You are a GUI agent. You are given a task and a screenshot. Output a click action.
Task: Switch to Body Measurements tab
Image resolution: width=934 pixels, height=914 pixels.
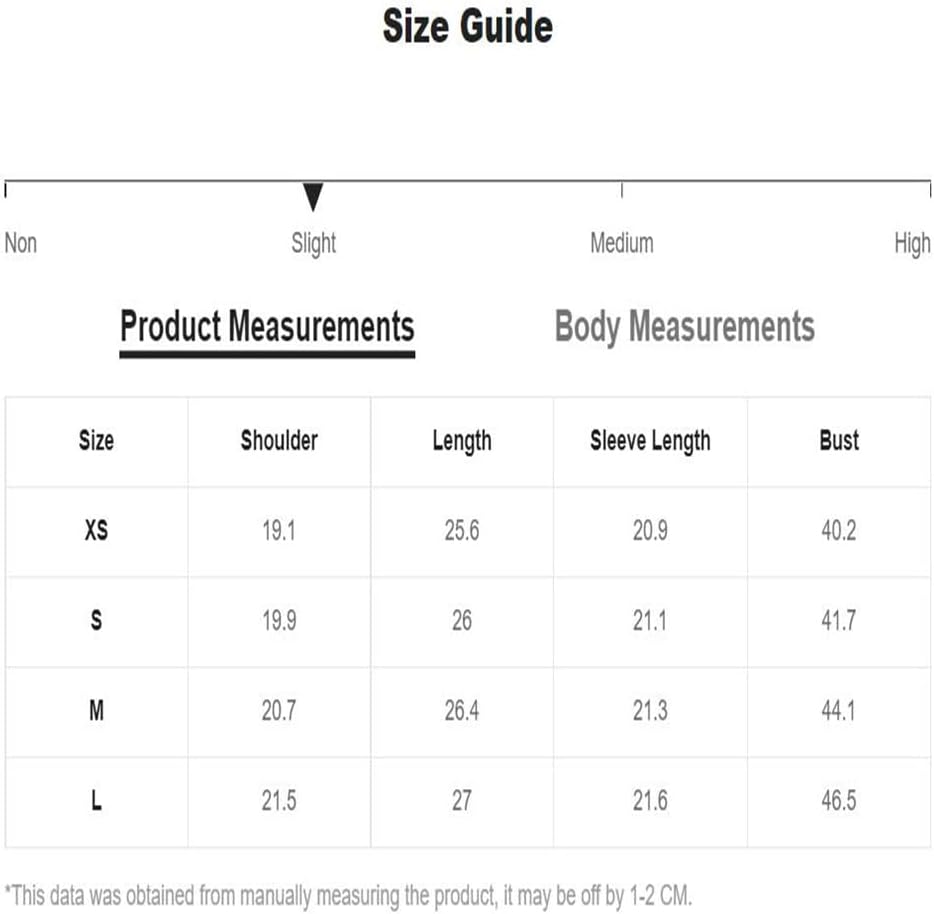(x=684, y=327)
